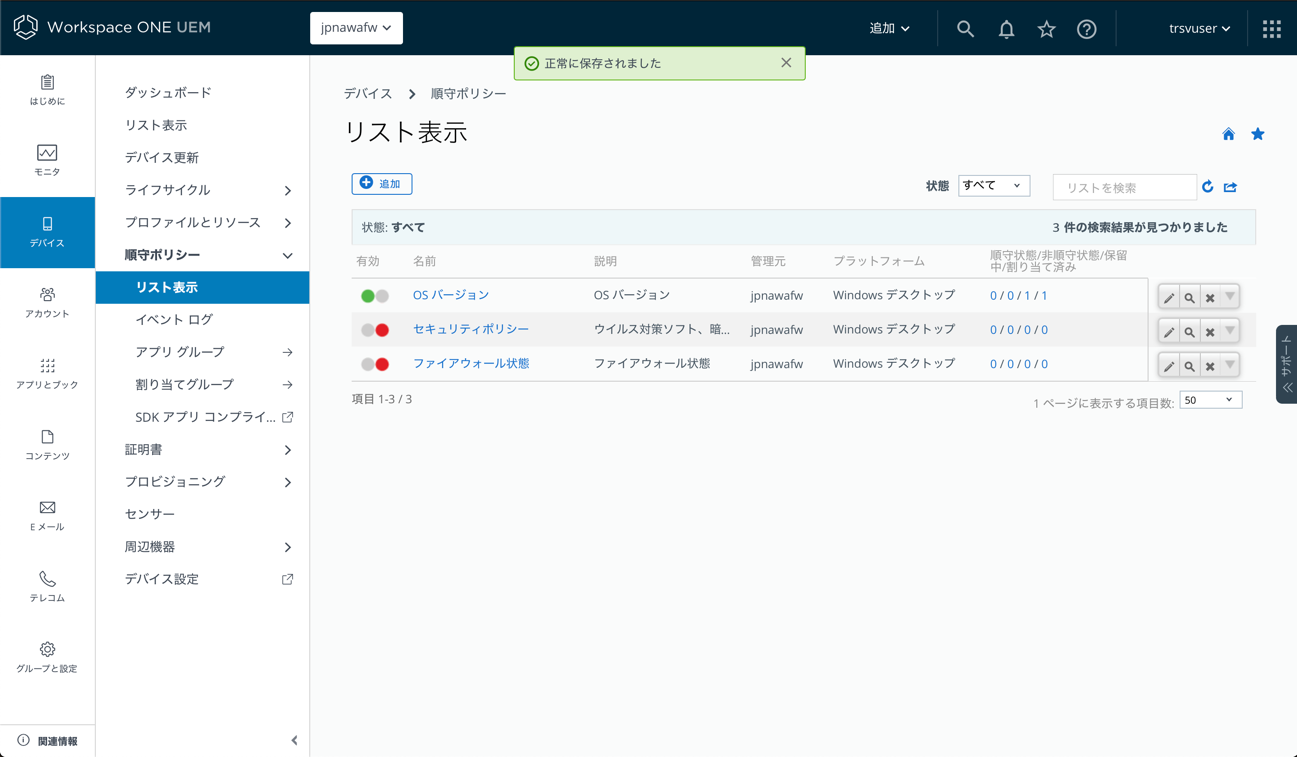
Task: Open グループと設定 gear section
Action: pyautogui.click(x=47, y=658)
